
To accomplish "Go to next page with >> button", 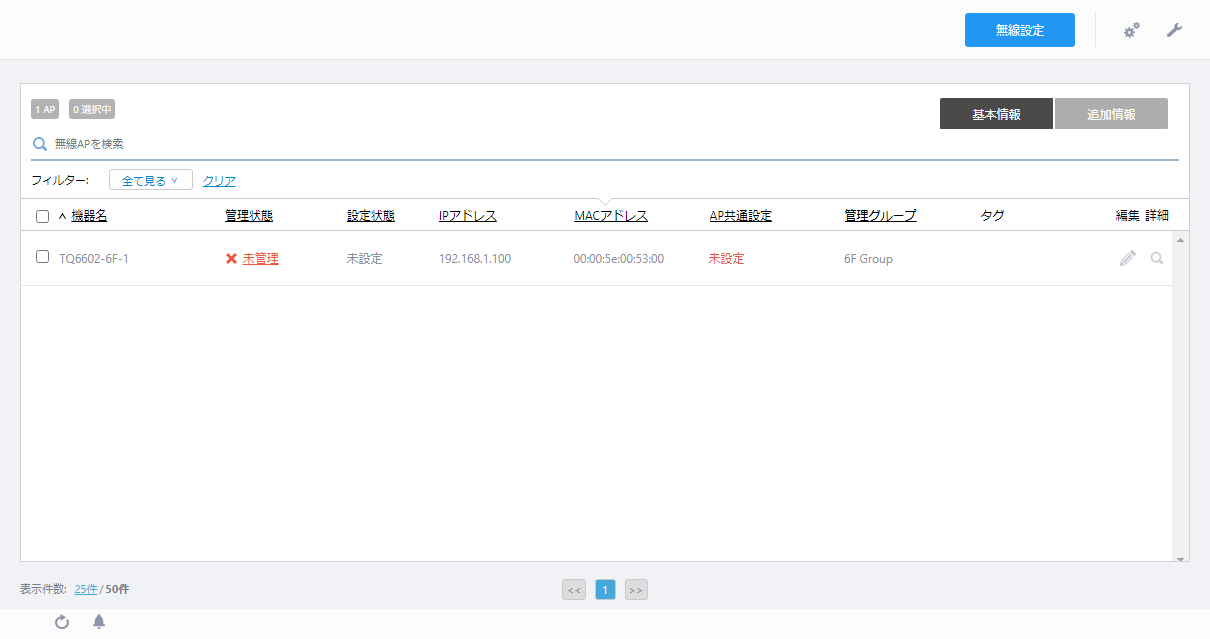I will click(636, 590).
